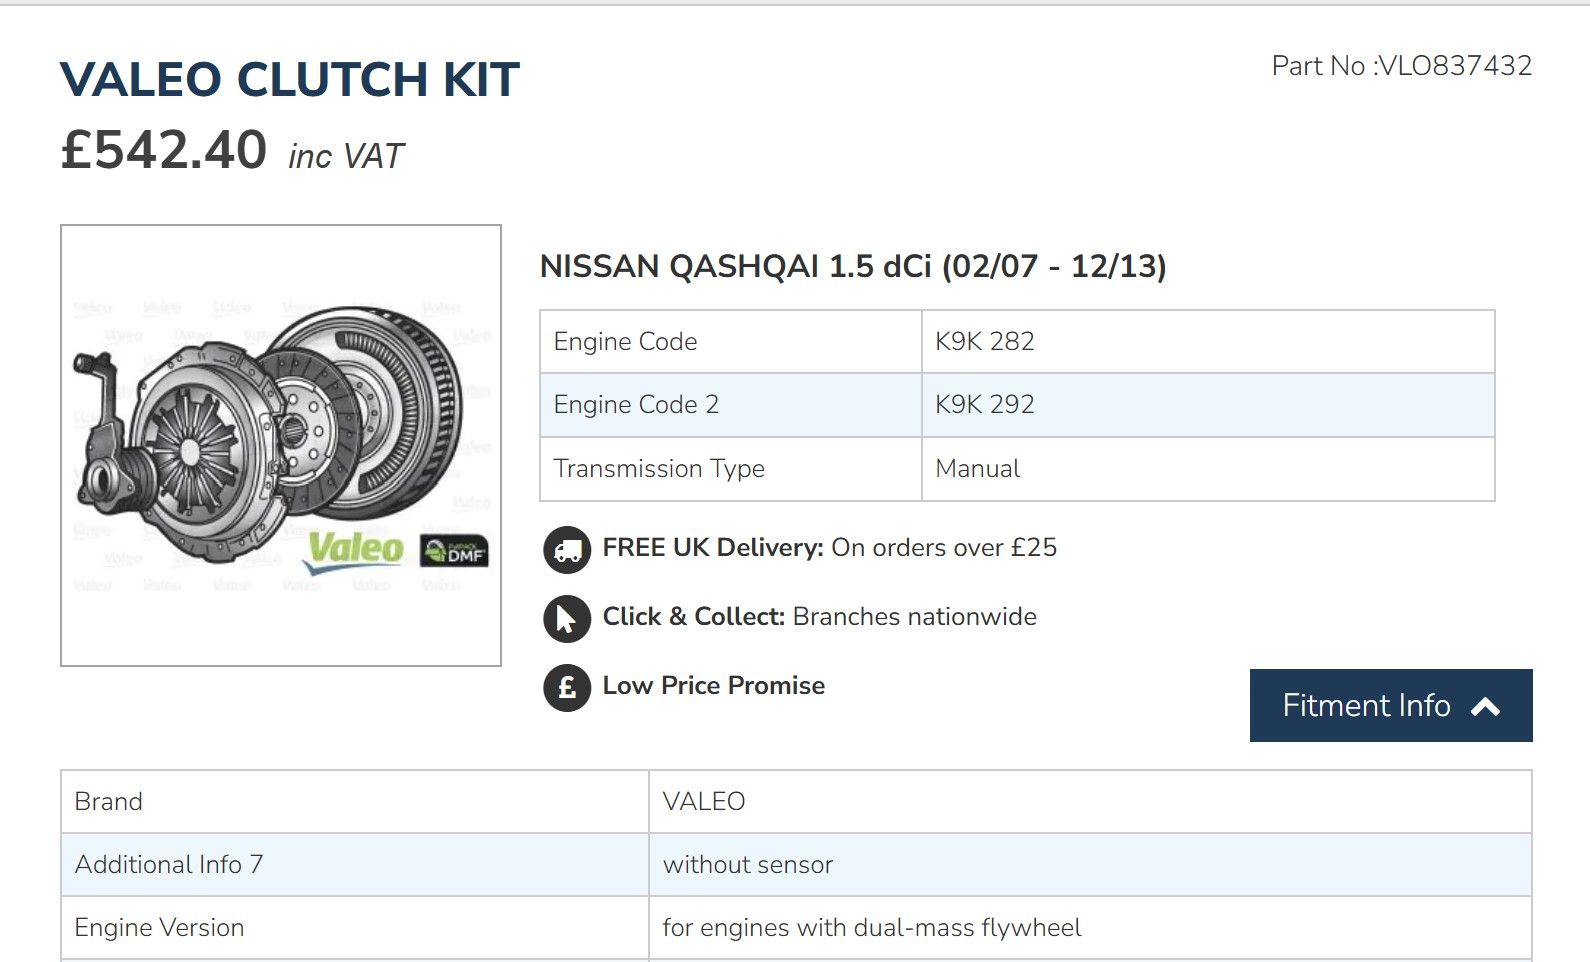Click the £542.40 price
This screenshot has height=962, width=1590.
pos(164,150)
